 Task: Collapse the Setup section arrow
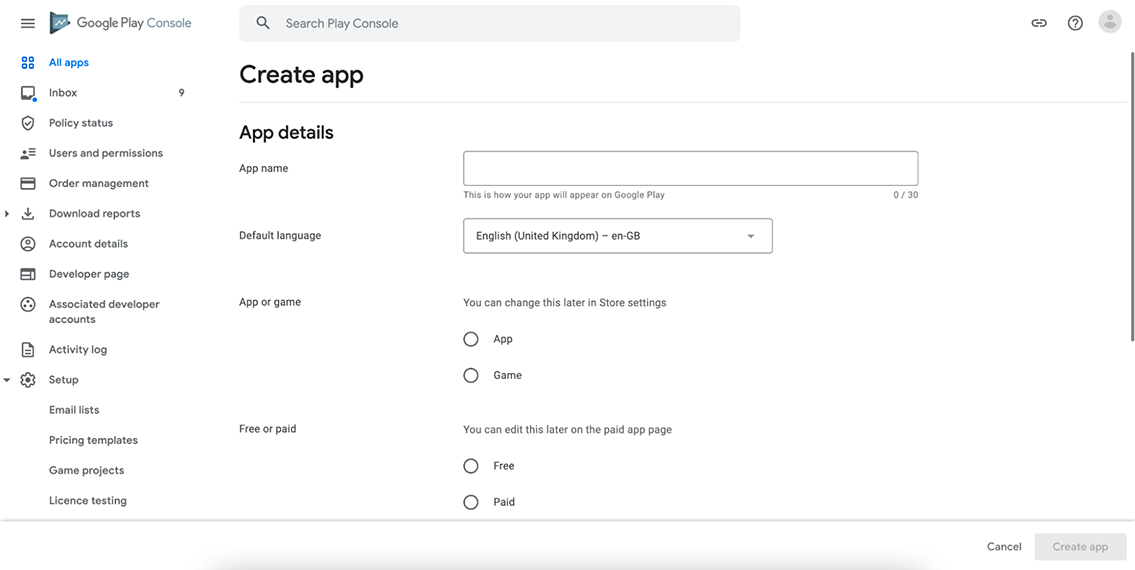[x=7, y=380]
